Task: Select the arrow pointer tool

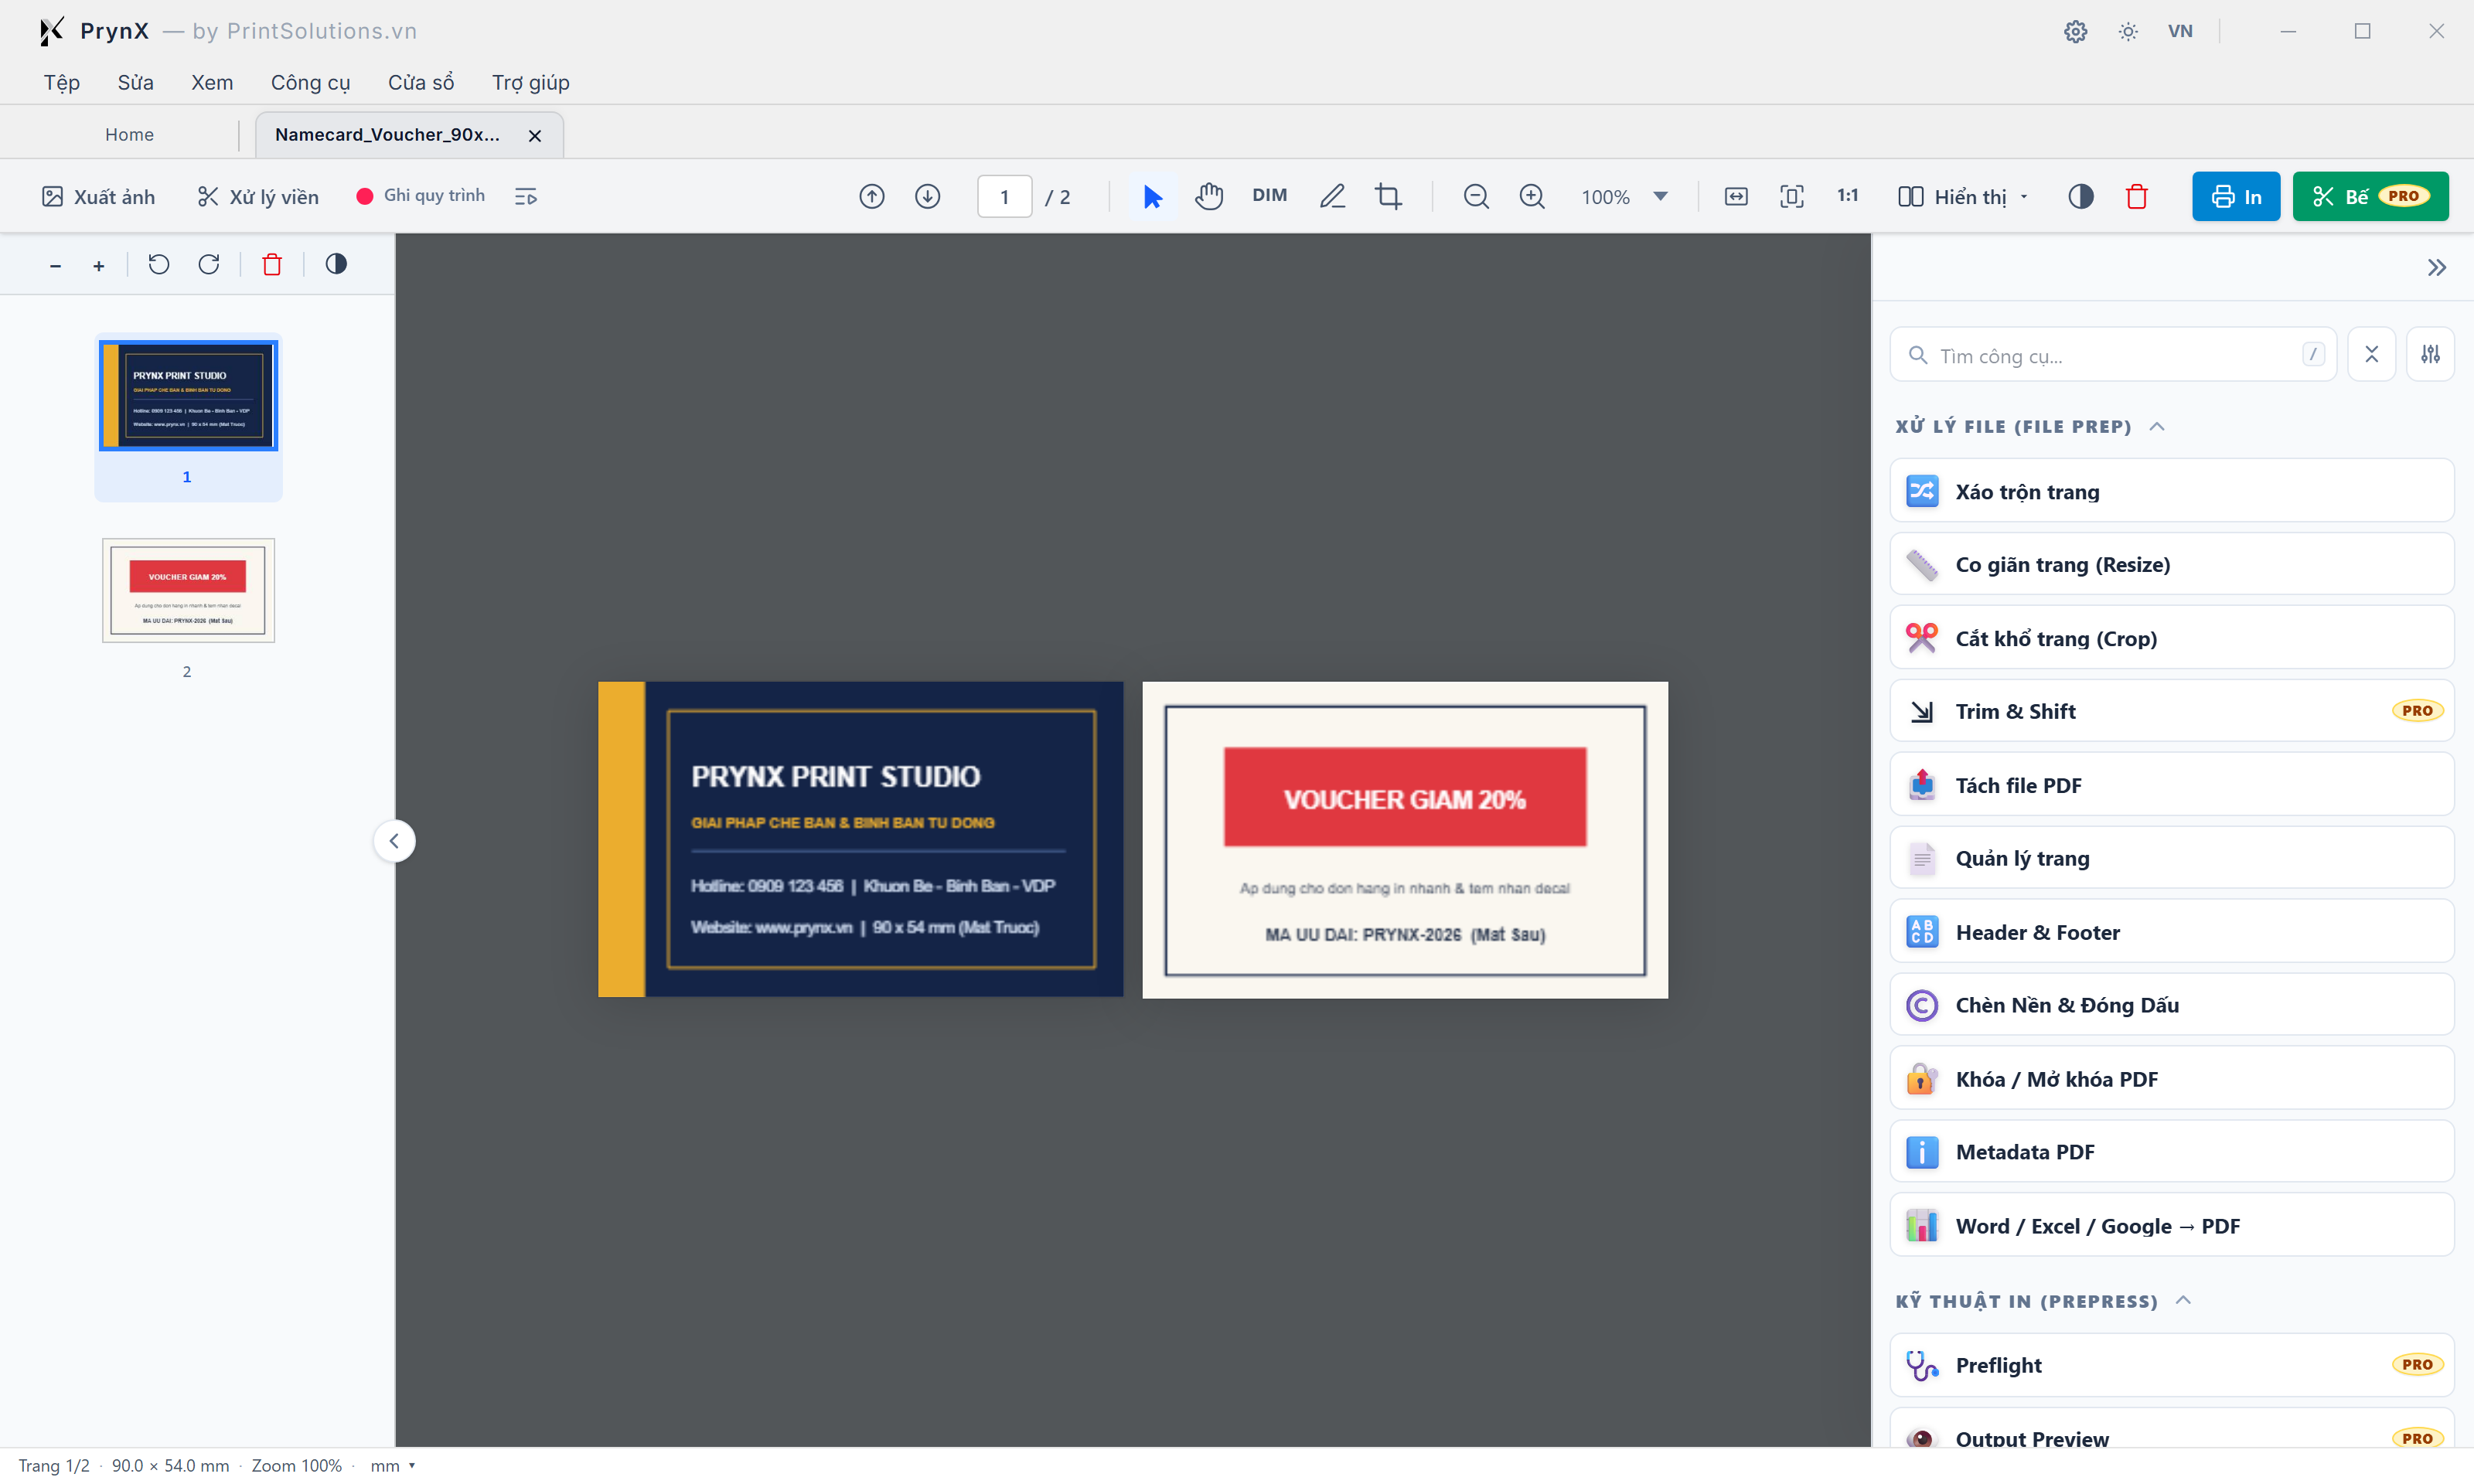Action: 1152,197
